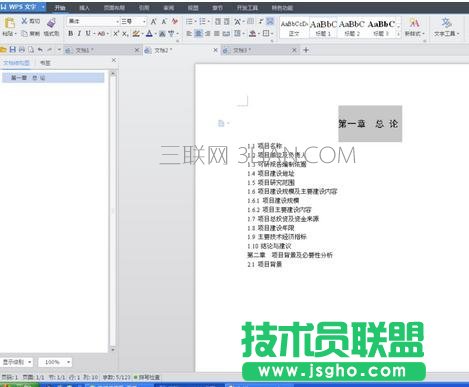Click the Increase font size icon
Image resolution: width=469 pixels, height=387 pixels.
coord(153,22)
